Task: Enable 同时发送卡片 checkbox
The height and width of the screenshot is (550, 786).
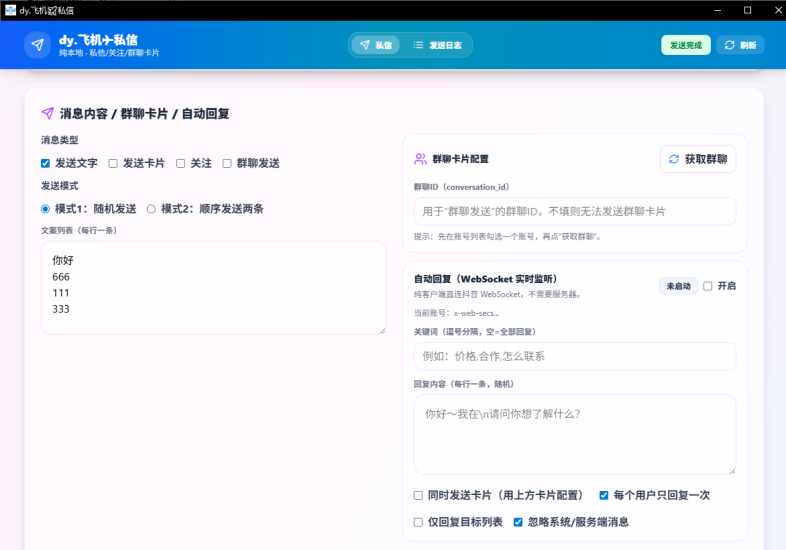Action: point(418,495)
